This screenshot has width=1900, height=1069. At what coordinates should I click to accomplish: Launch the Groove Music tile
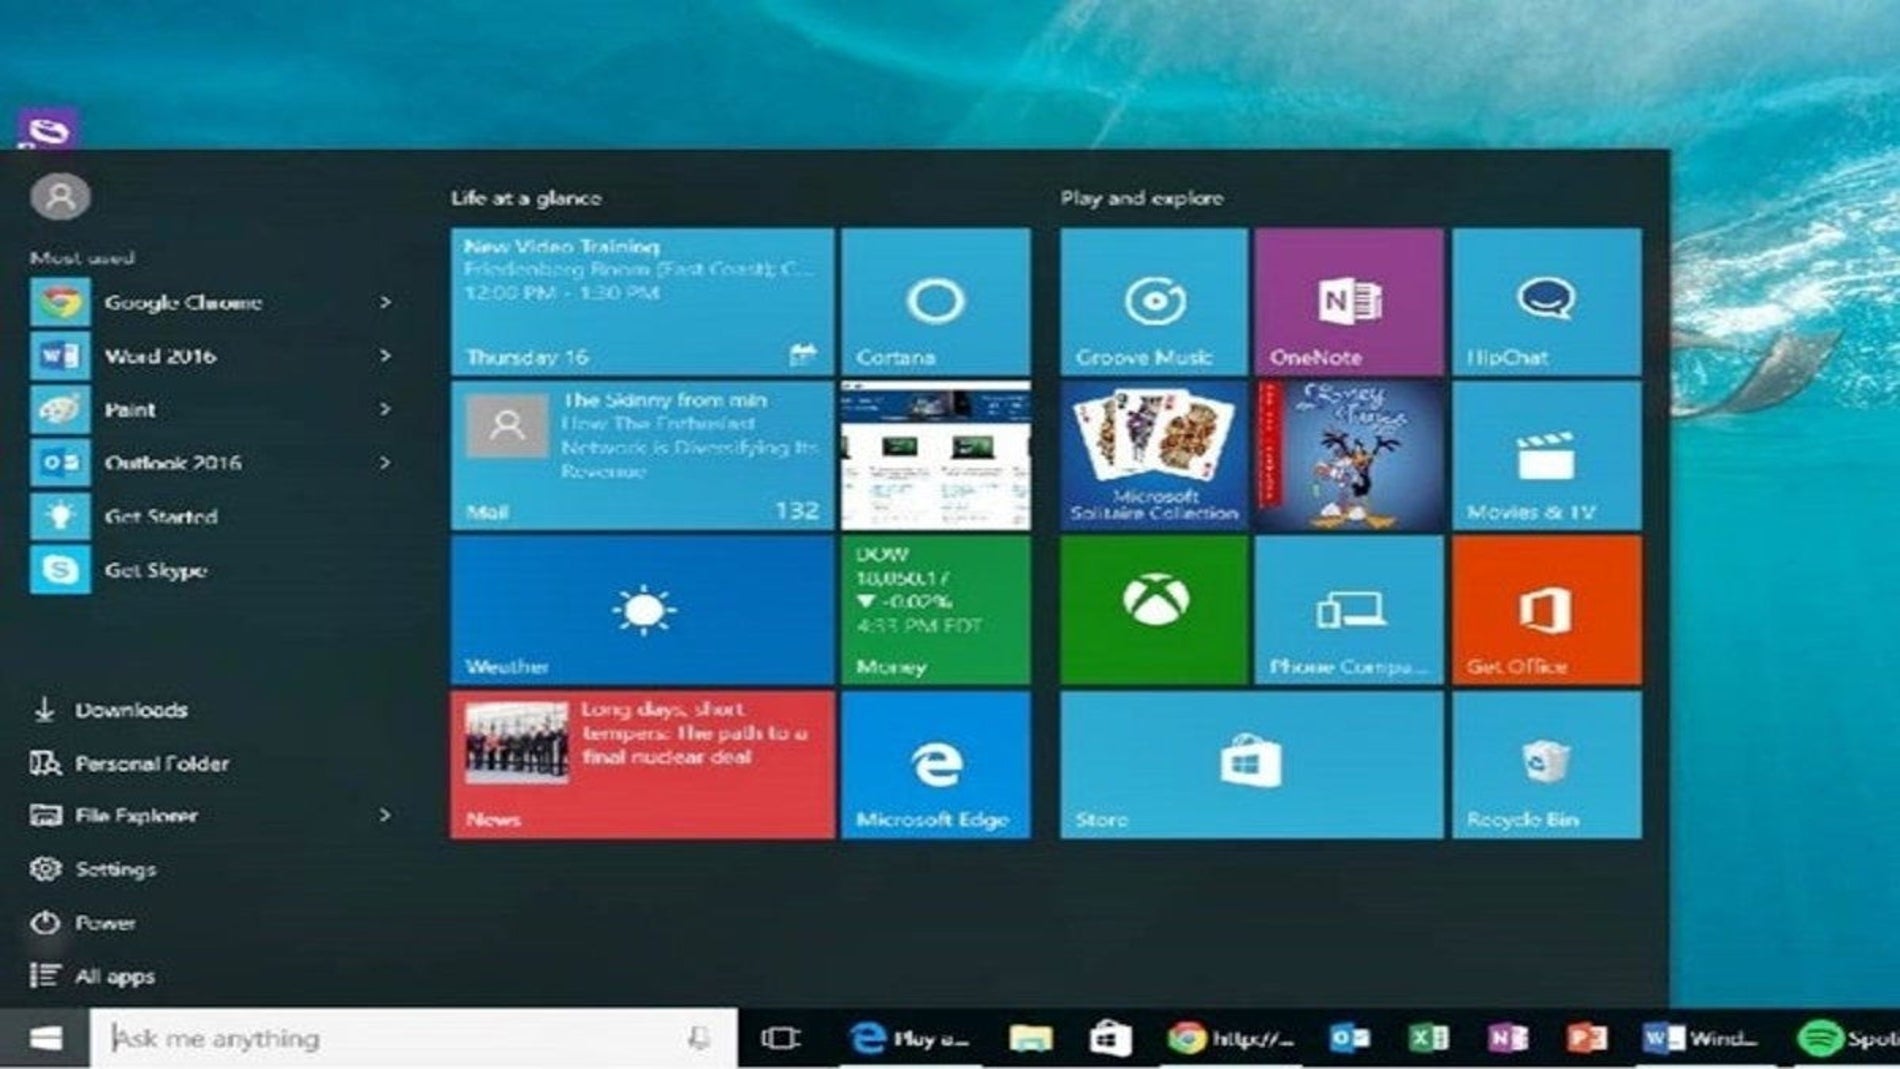1154,302
